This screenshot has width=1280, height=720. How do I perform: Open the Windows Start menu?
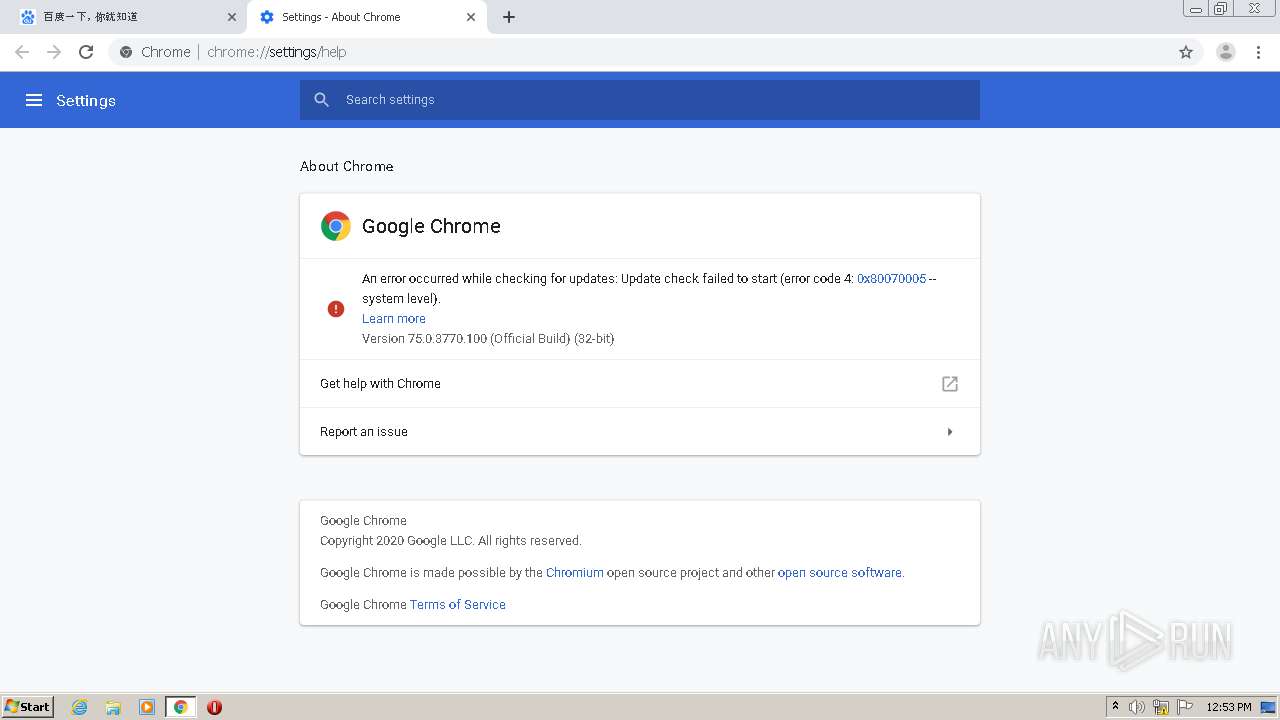(x=28, y=707)
